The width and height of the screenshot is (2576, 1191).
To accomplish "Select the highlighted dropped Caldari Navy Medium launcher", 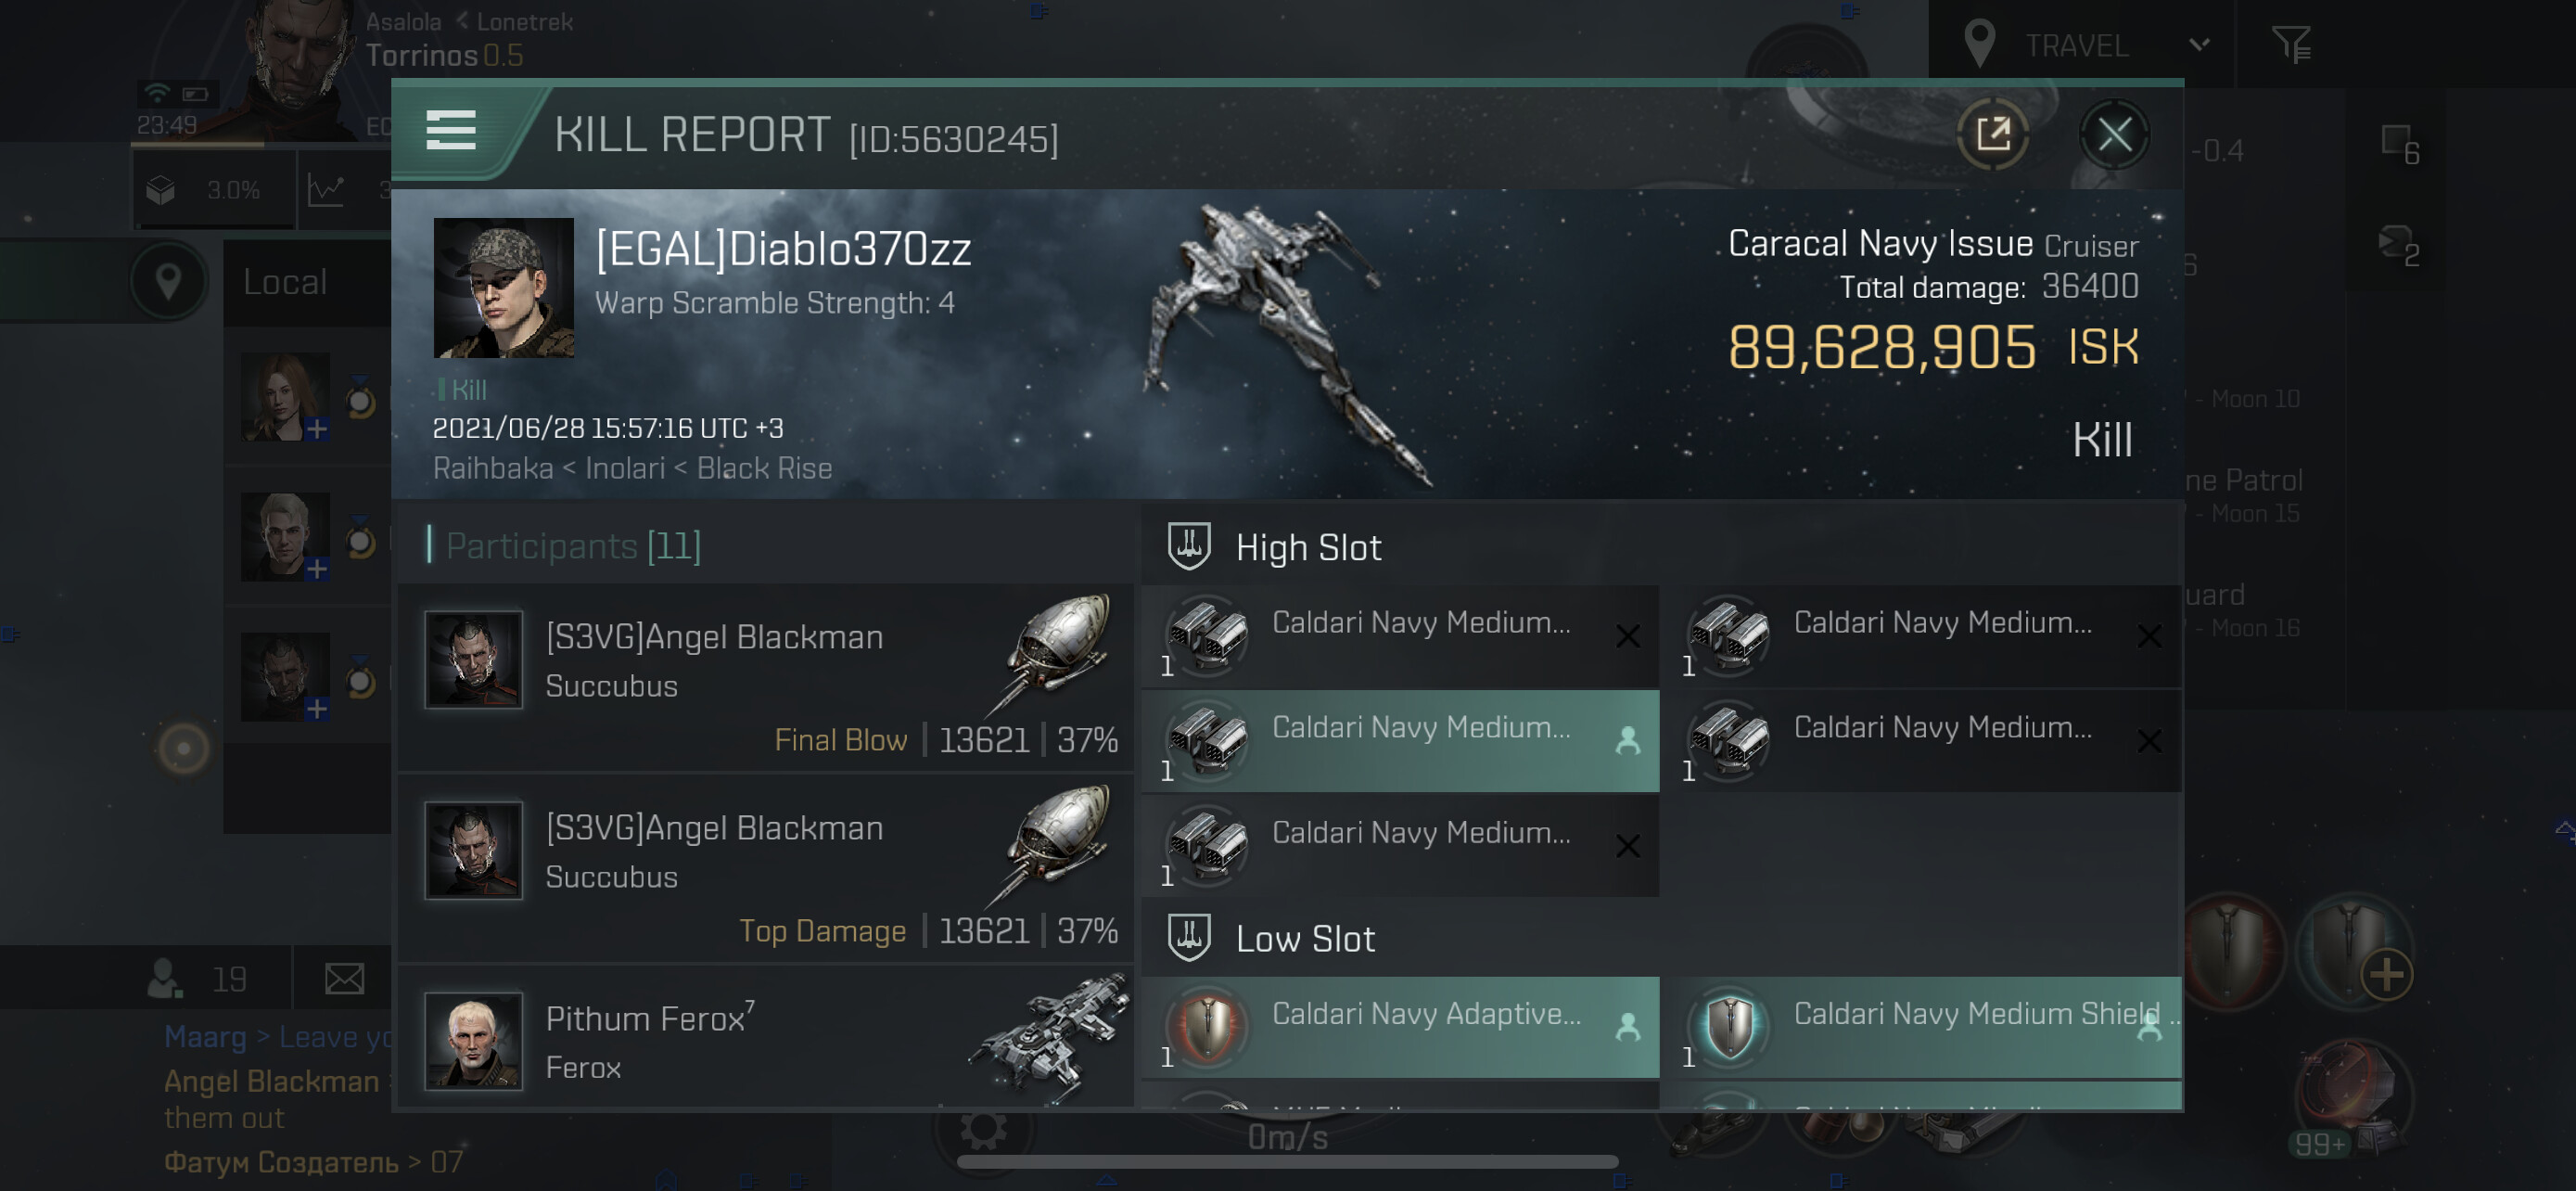I will click(x=1400, y=741).
